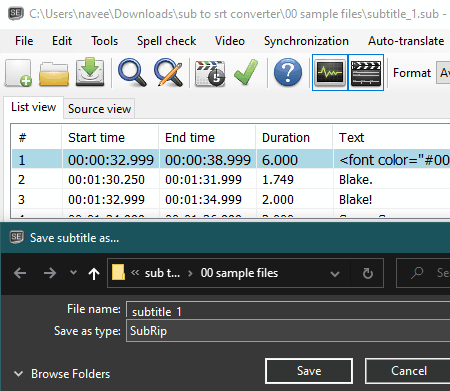The height and width of the screenshot is (391, 450).
Task: Click the 'sub t...' breadcrumb folder
Action: click(x=162, y=273)
